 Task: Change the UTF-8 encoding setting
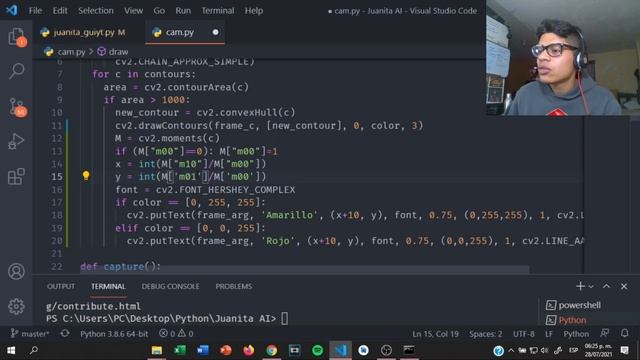(524, 334)
